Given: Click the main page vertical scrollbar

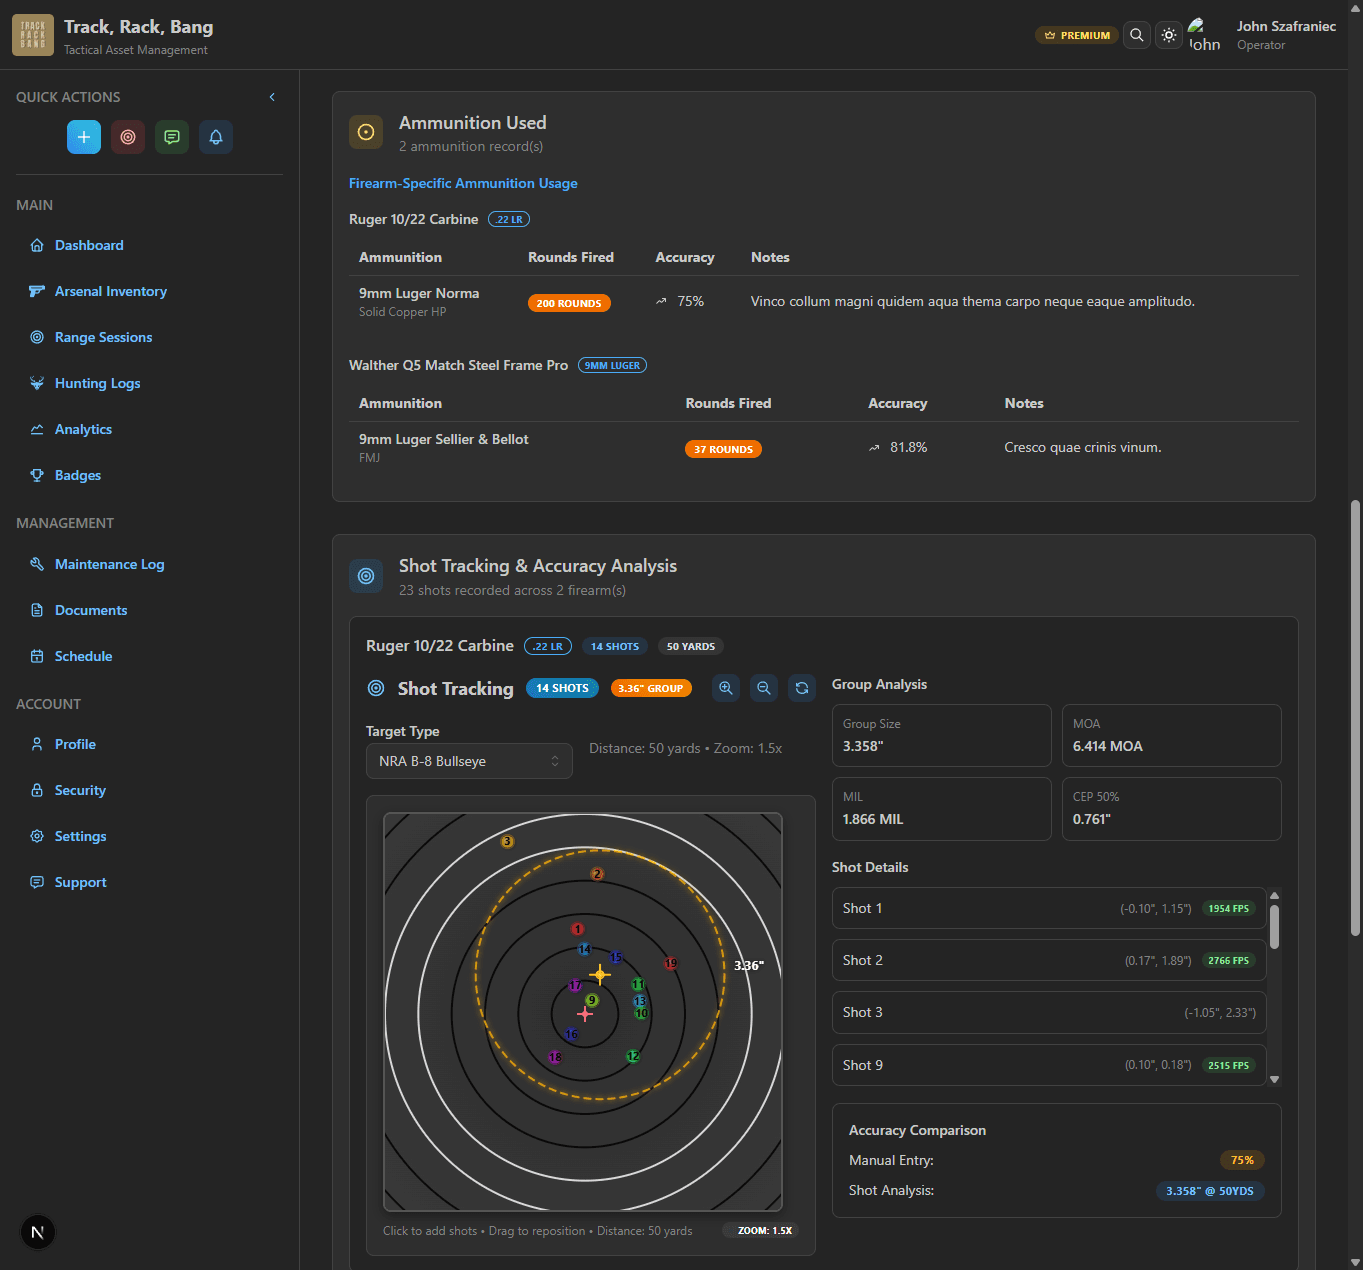Looking at the screenshot, I should coord(1355,717).
